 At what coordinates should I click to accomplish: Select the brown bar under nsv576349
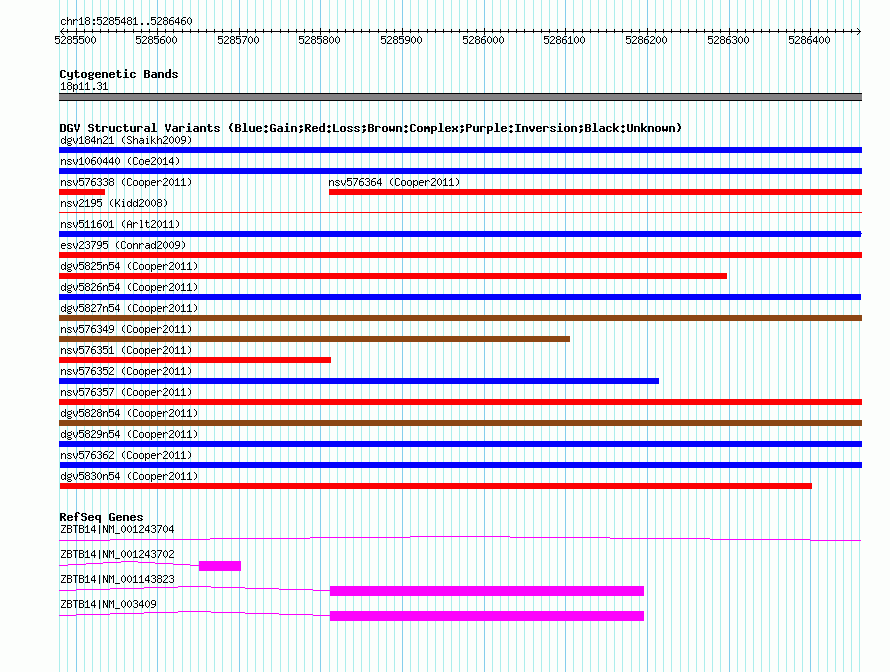click(314, 339)
